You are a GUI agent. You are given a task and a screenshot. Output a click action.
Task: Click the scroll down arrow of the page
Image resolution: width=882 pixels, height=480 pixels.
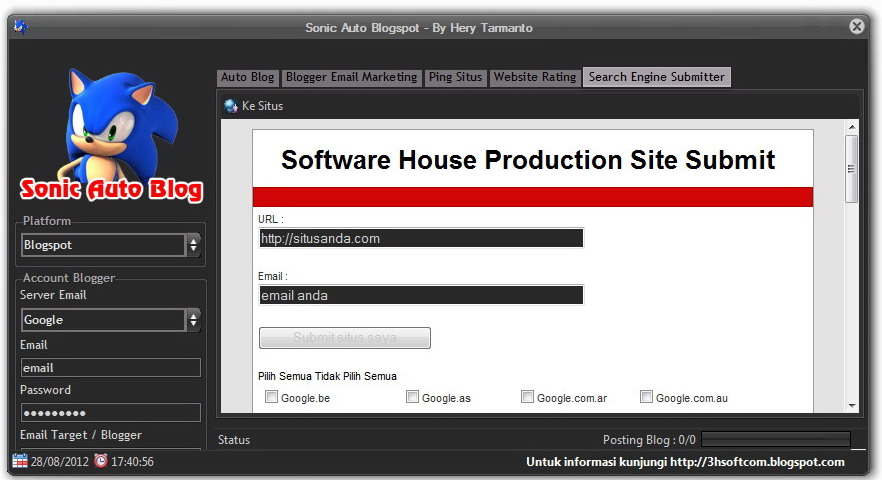point(852,406)
